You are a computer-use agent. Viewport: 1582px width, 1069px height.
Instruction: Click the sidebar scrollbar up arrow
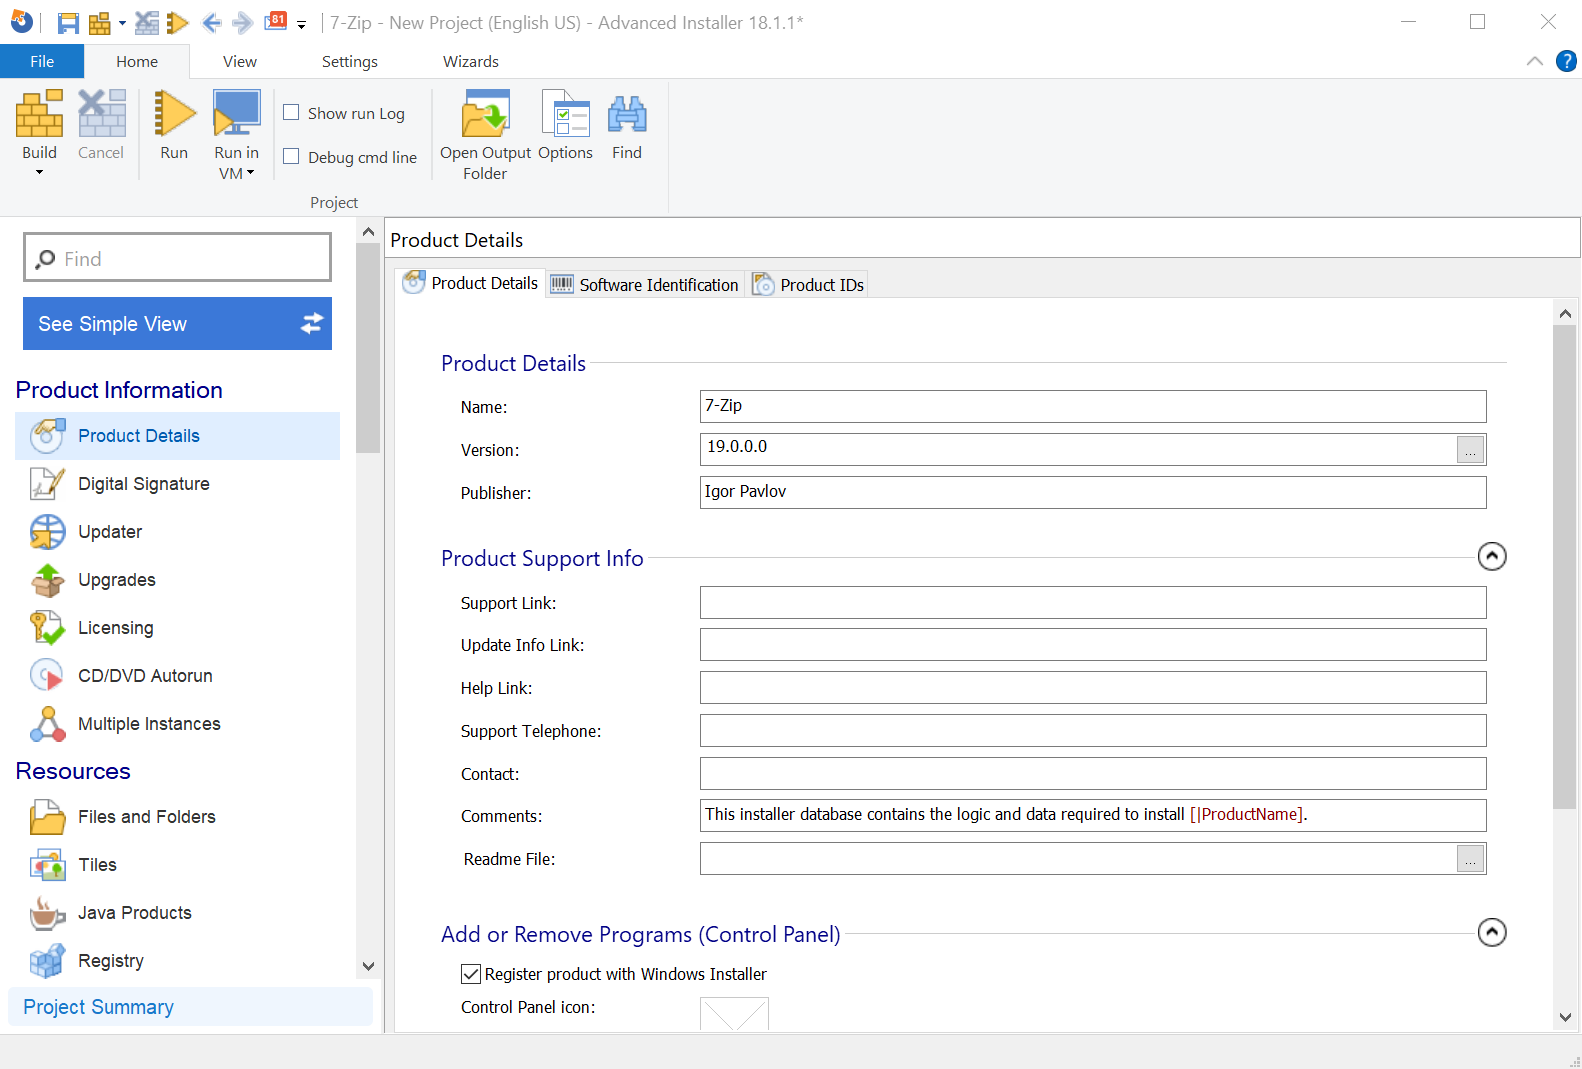(368, 232)
